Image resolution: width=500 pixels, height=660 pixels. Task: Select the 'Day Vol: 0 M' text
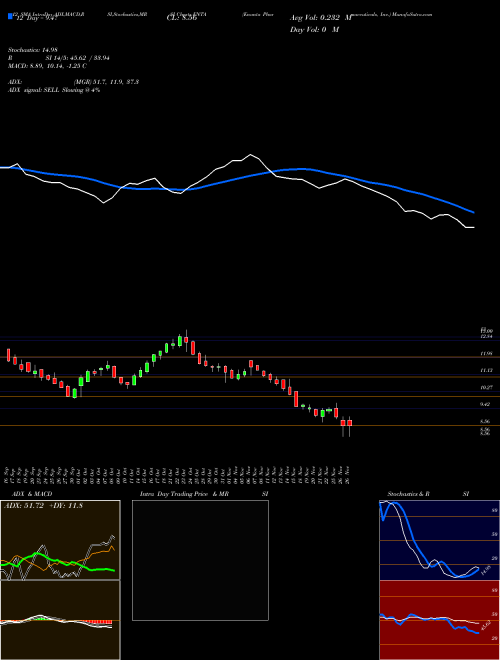click(314, 29)
